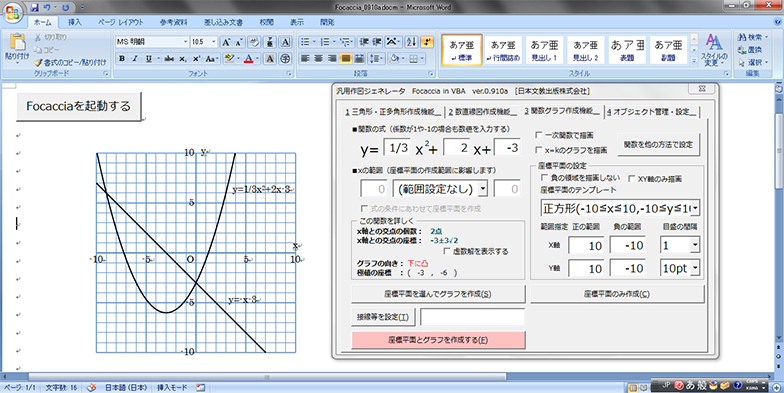Apply subscript formatting
The height and width of the screenshot is (393, 784).
(183, 58)
